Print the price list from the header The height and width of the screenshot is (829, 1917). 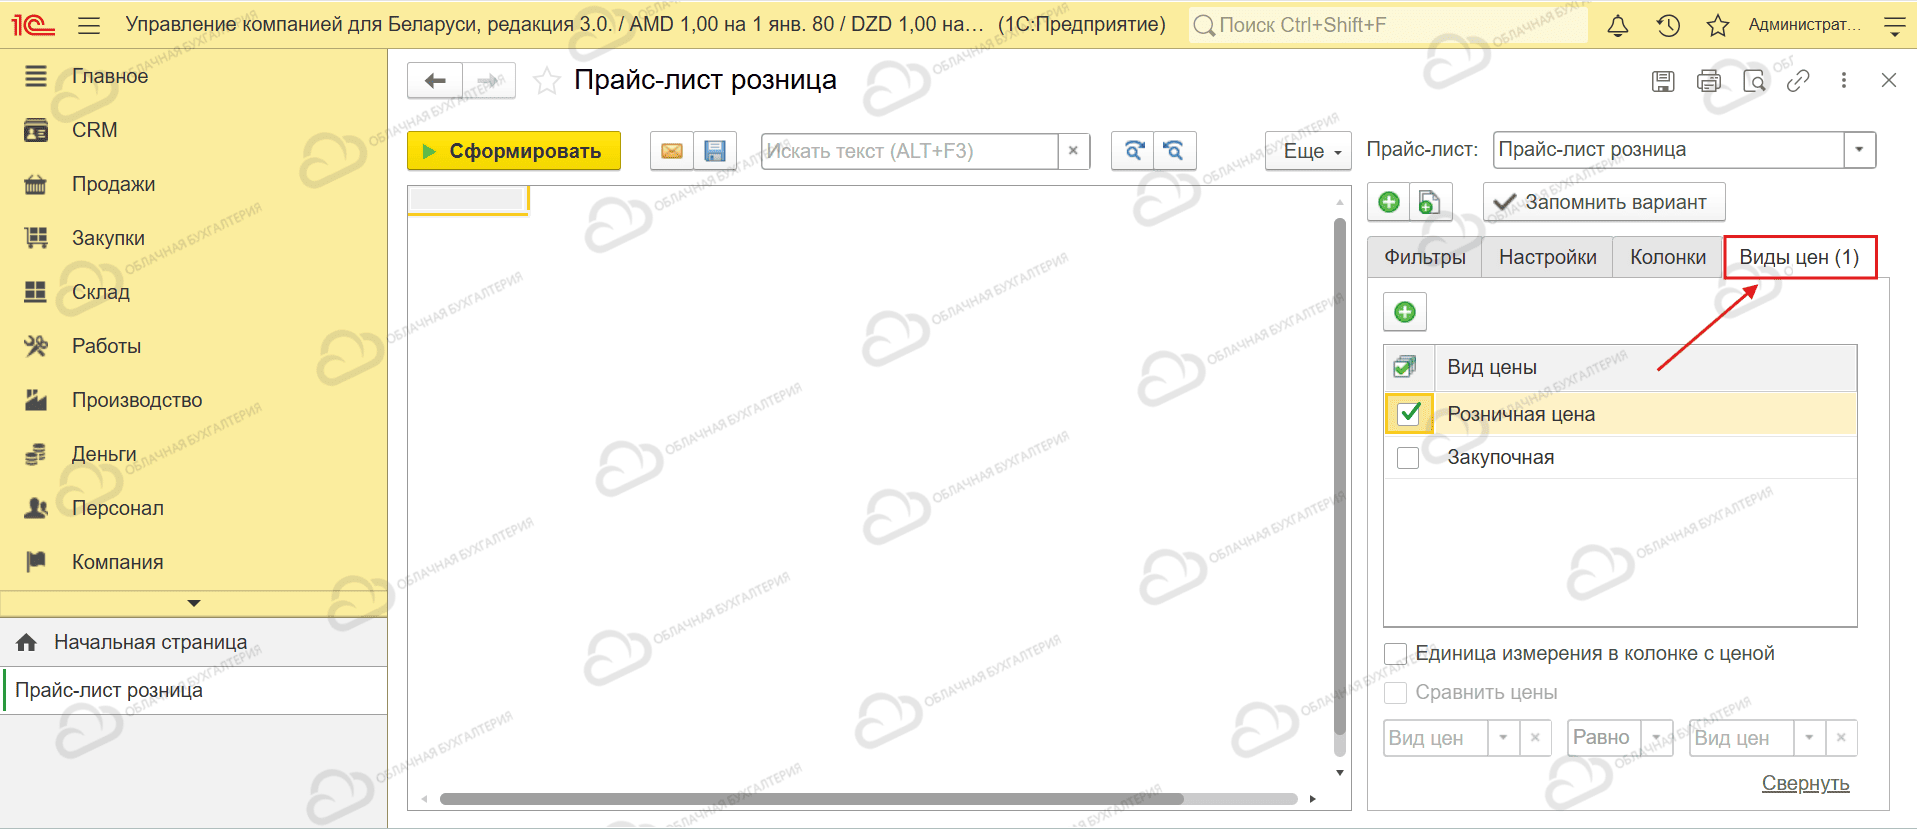1709,81
